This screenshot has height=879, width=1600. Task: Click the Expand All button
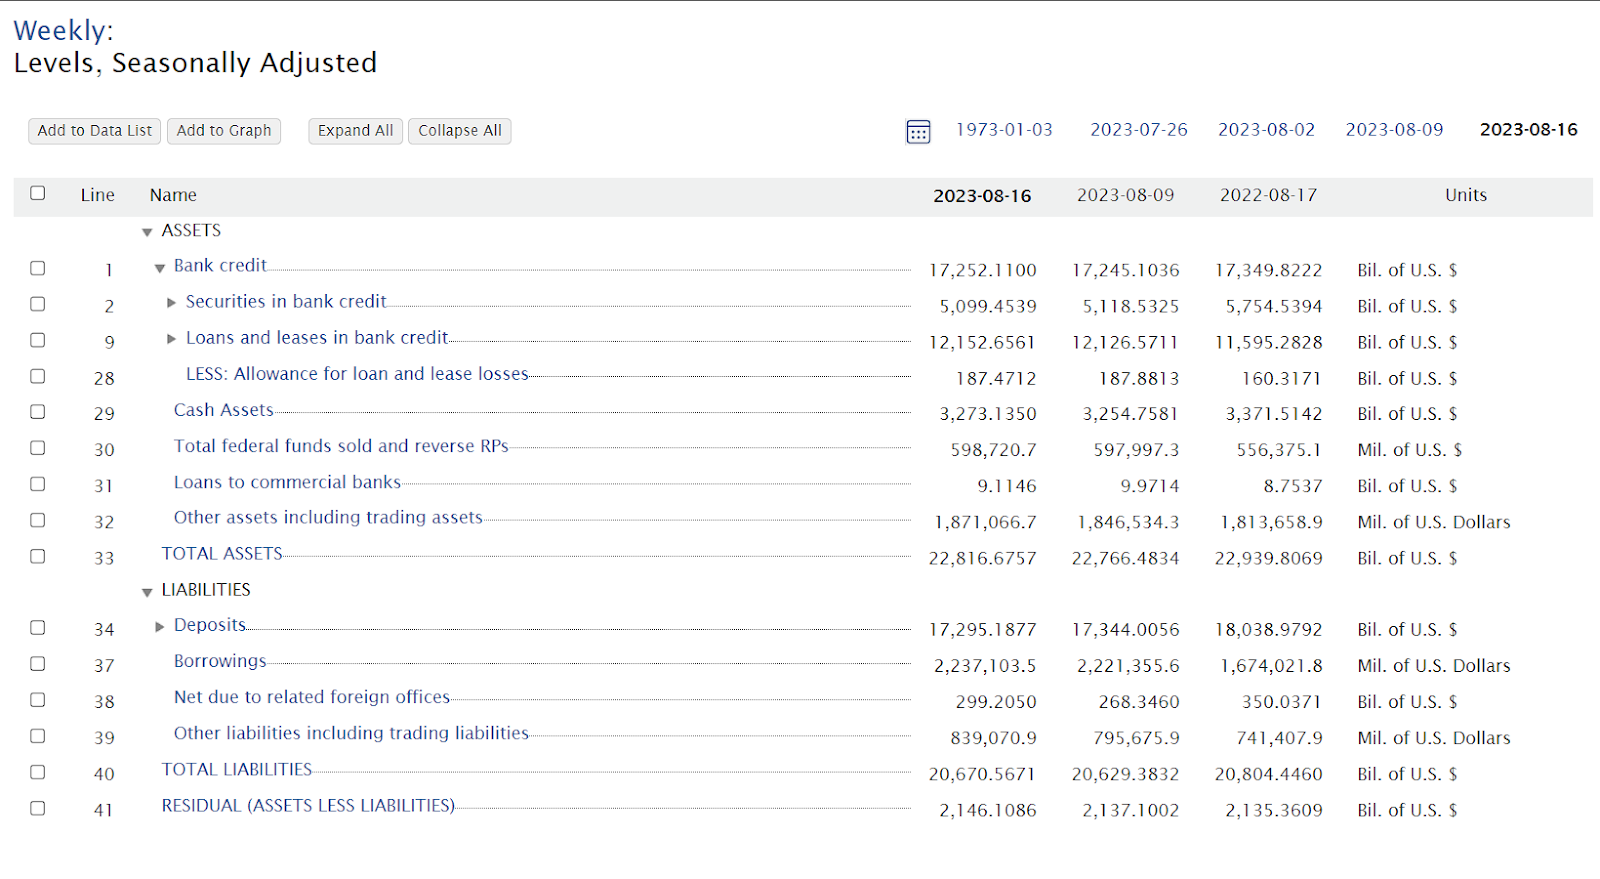coord(355,131)
